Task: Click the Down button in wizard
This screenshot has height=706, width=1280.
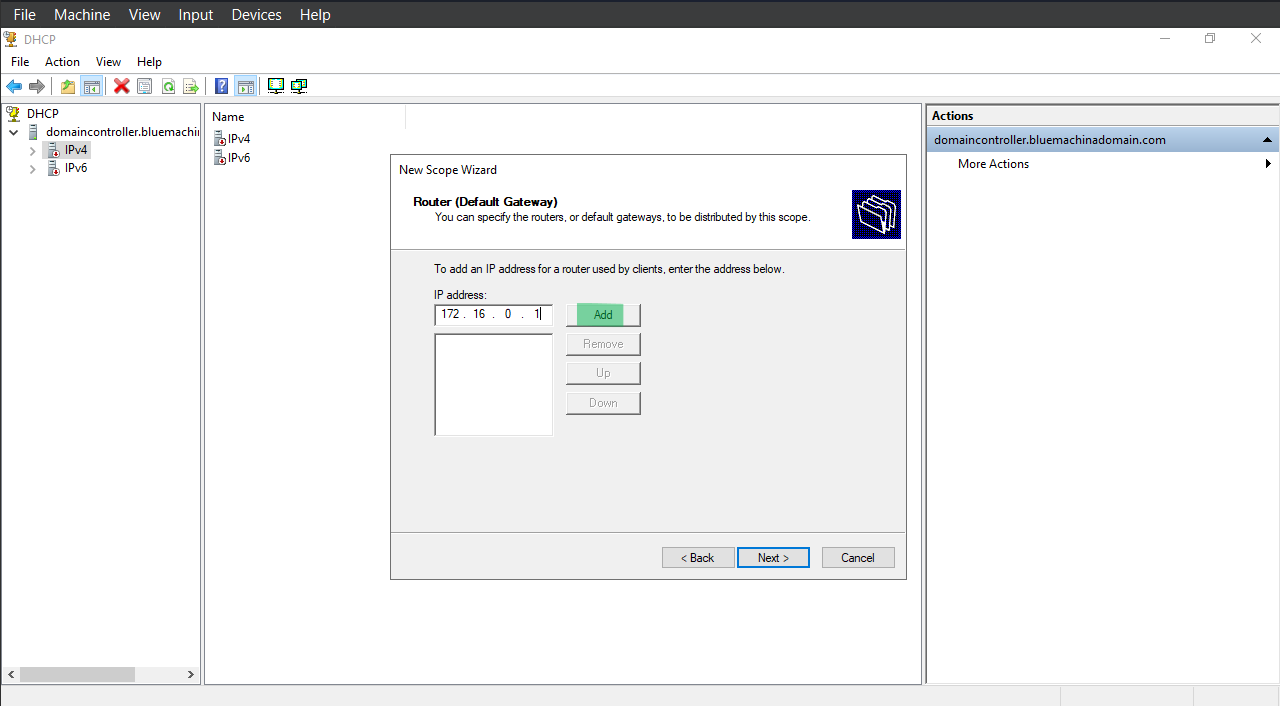Action: click(603, 403)
